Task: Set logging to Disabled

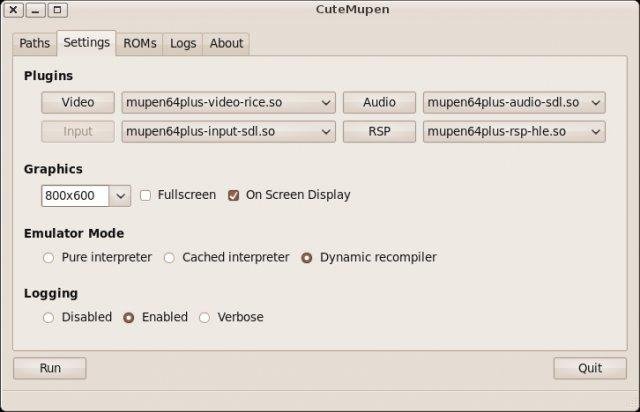Action: point(48,317)
